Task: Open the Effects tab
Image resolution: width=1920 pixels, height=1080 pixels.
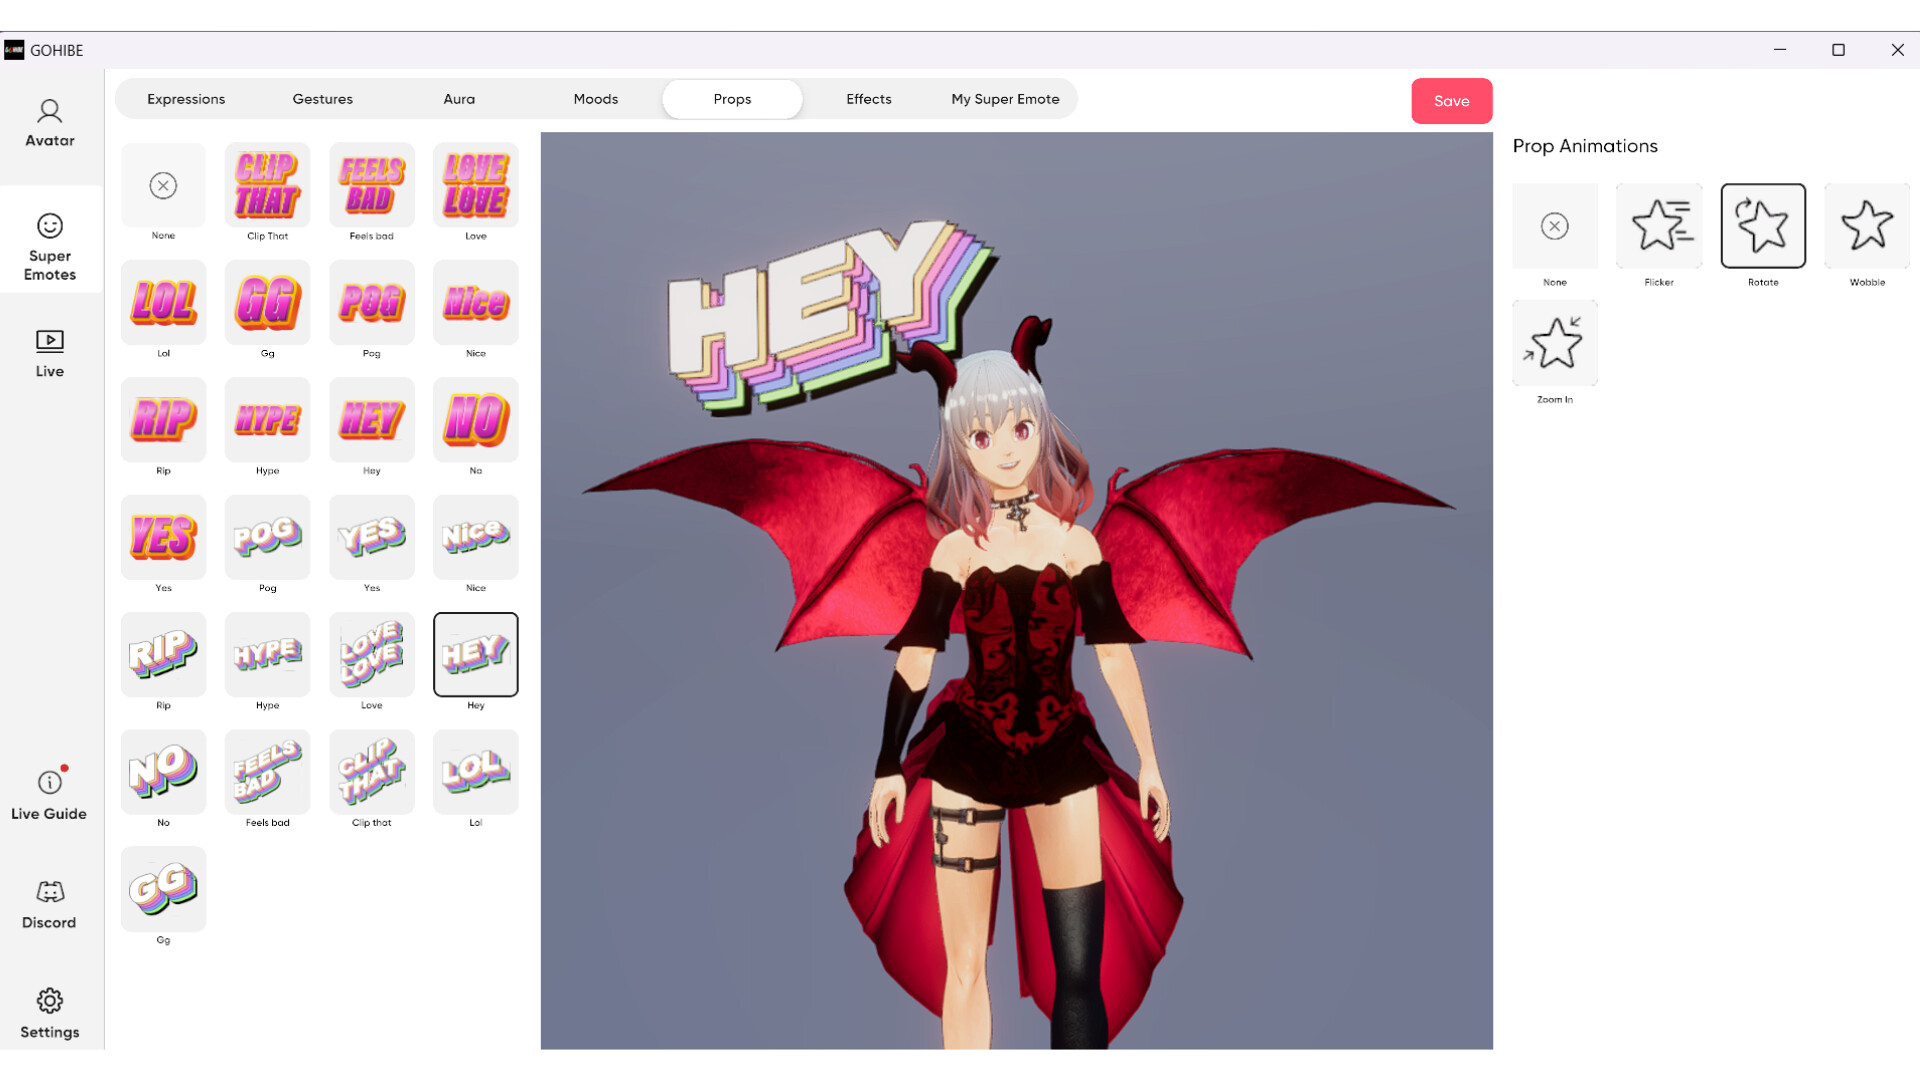Action: (x=867, y=98)
